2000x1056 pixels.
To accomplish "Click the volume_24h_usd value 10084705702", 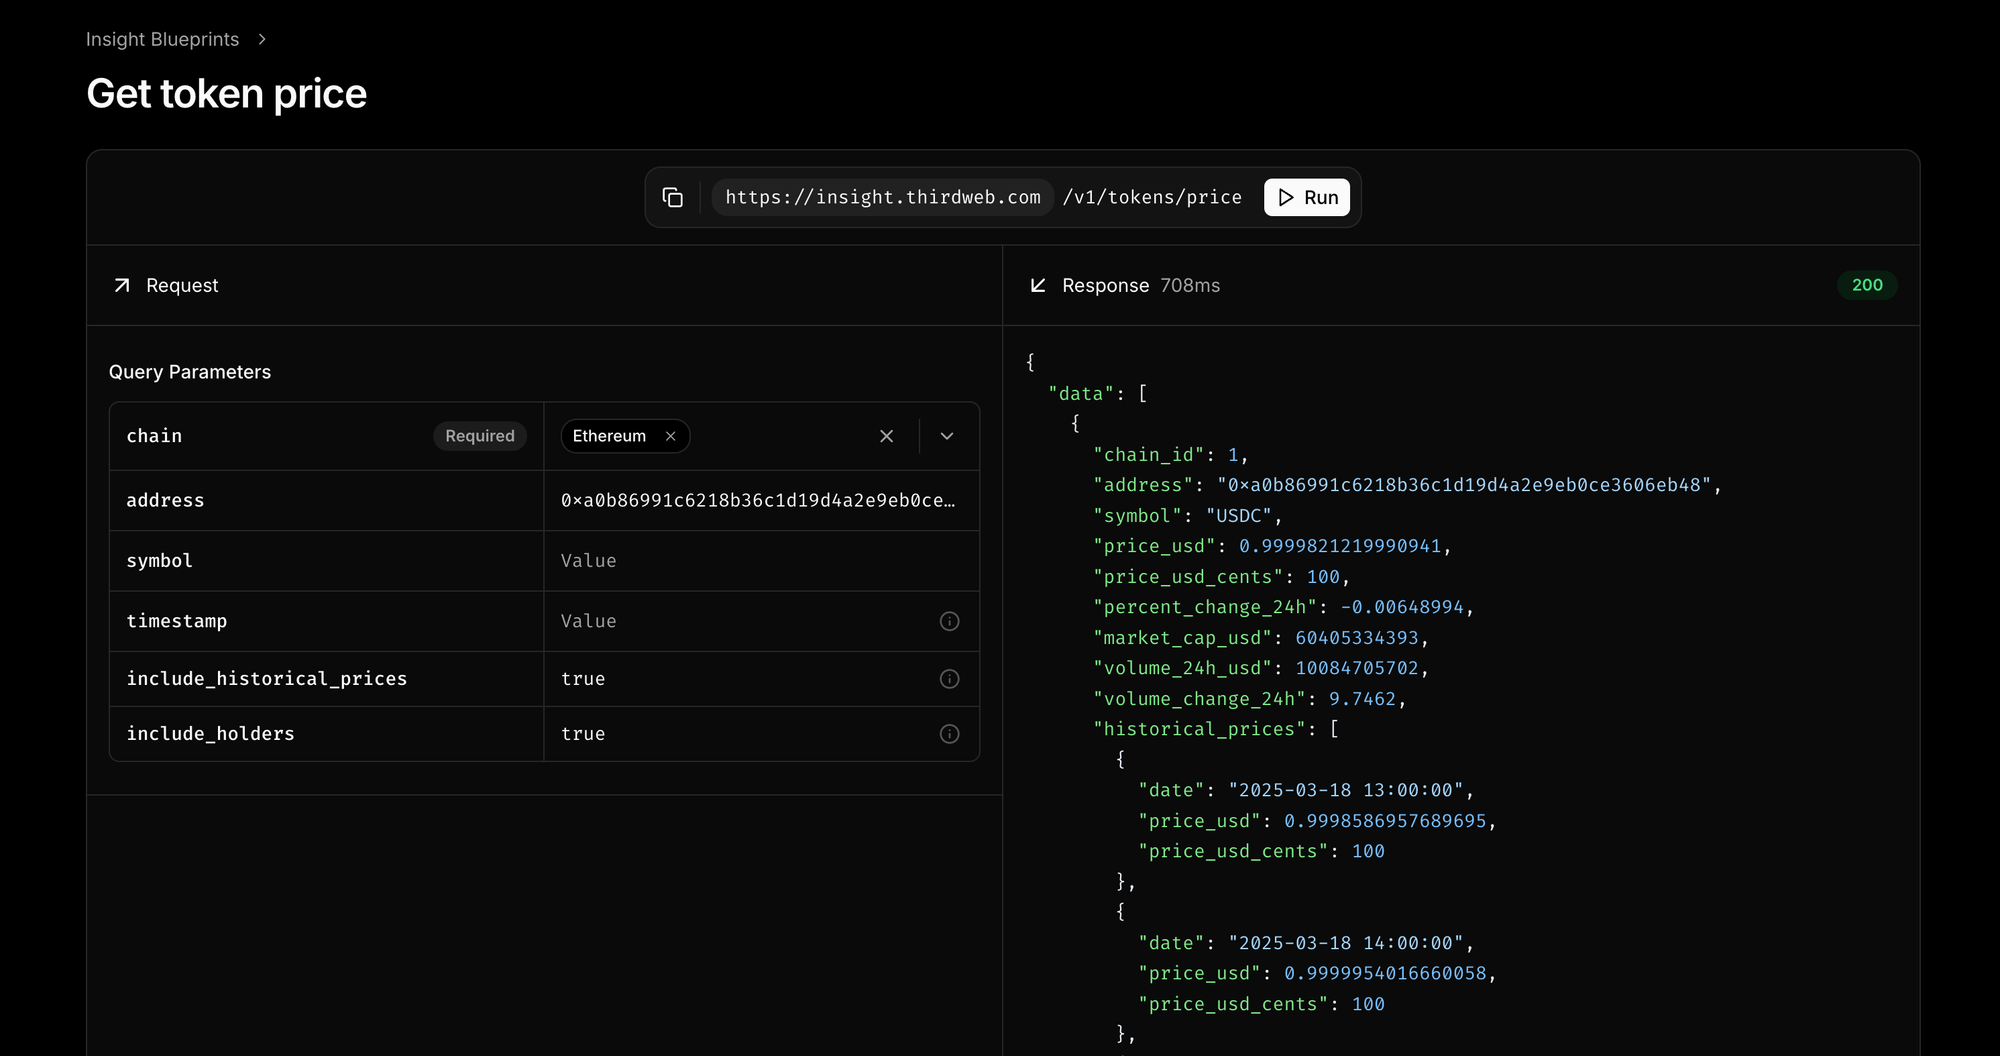I will pos(1357,668).
